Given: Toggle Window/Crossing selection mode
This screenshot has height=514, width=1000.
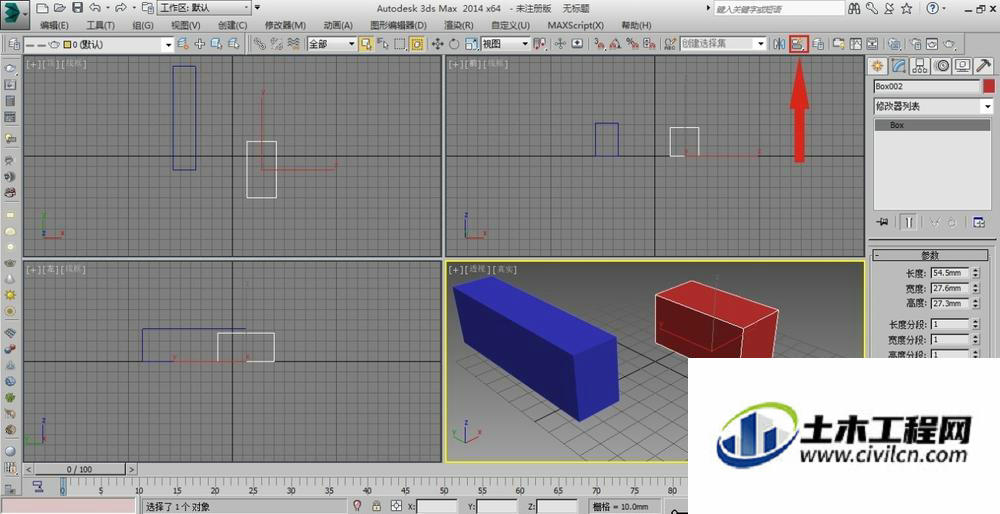Looking at the screenshot, I should (x=416, y=44).
